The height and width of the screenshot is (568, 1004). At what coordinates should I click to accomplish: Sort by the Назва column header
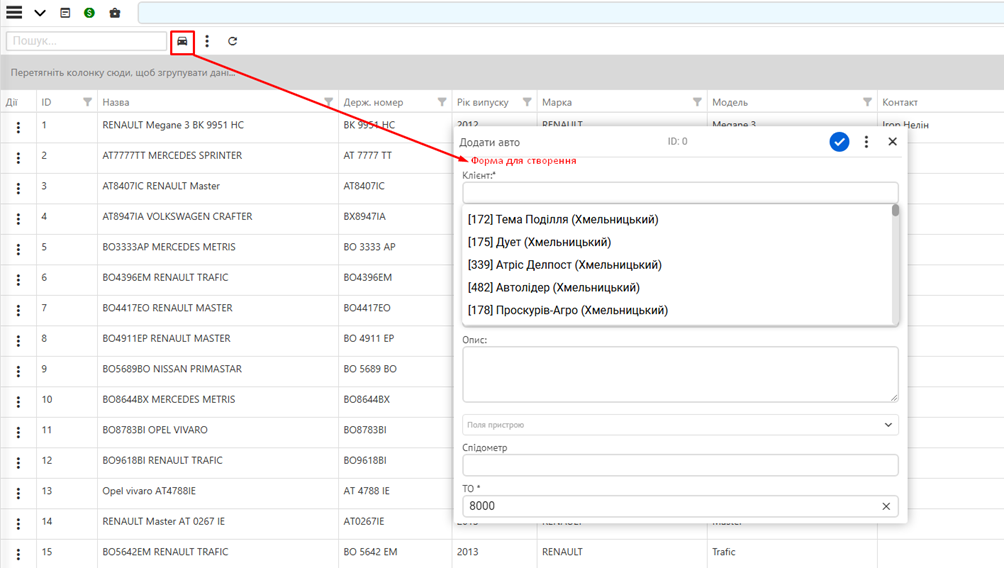[x=116, y=102]
